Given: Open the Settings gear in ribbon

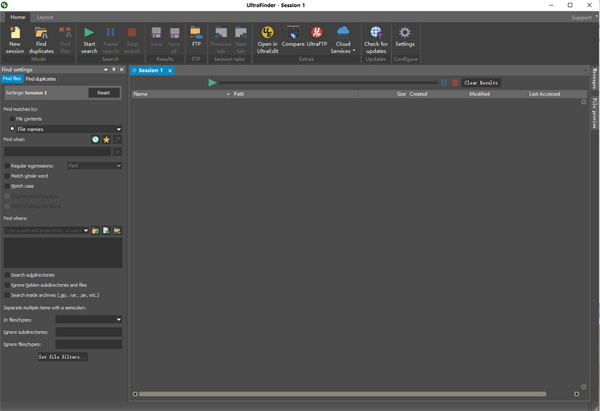Looking at the screenshot, I should click(x=405, y=34).
